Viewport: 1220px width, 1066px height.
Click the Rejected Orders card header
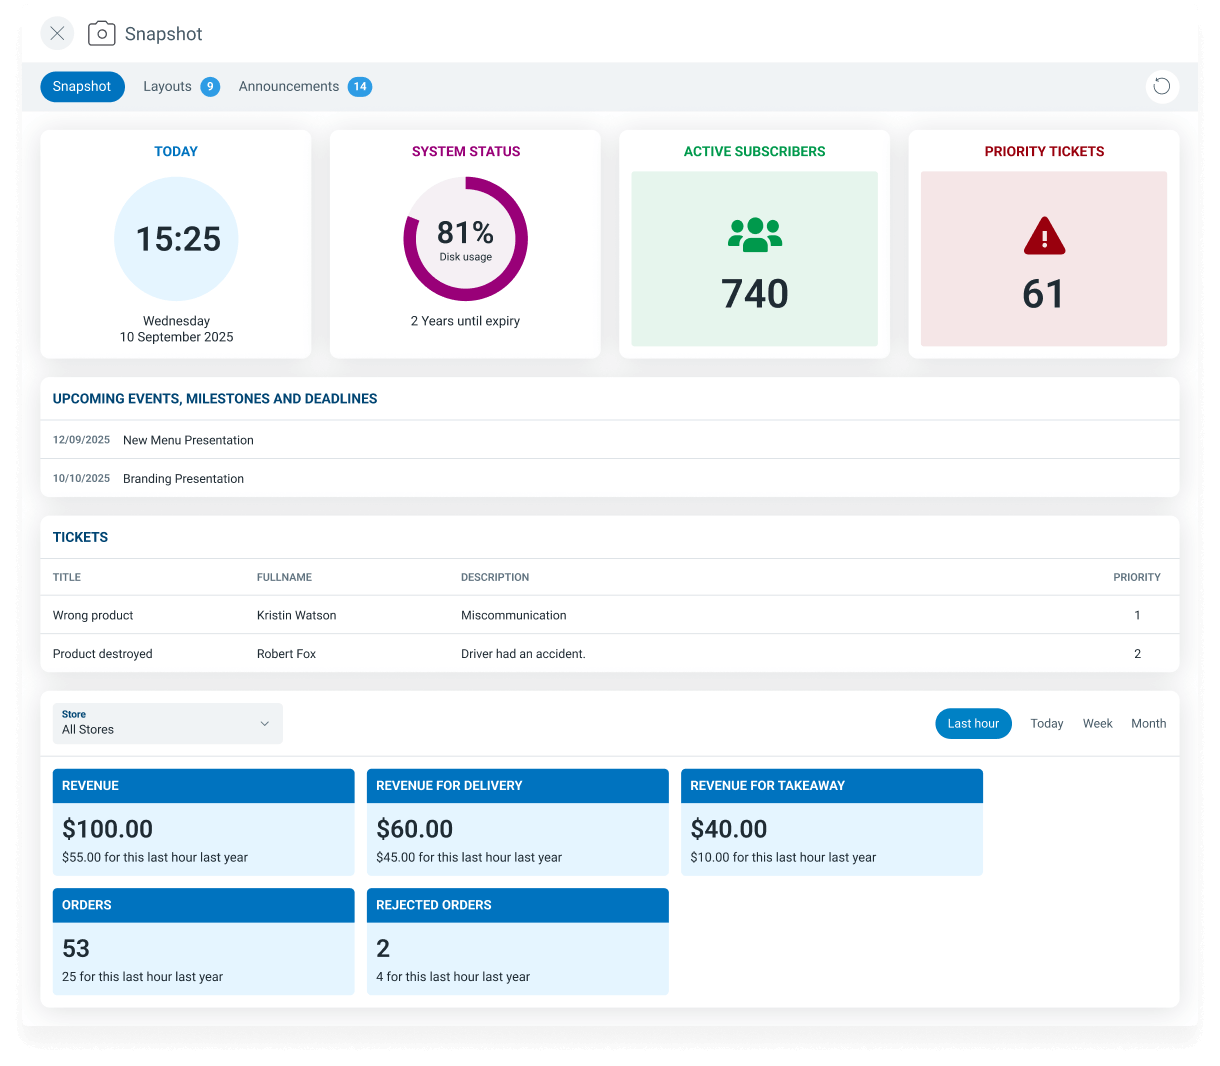518,905
